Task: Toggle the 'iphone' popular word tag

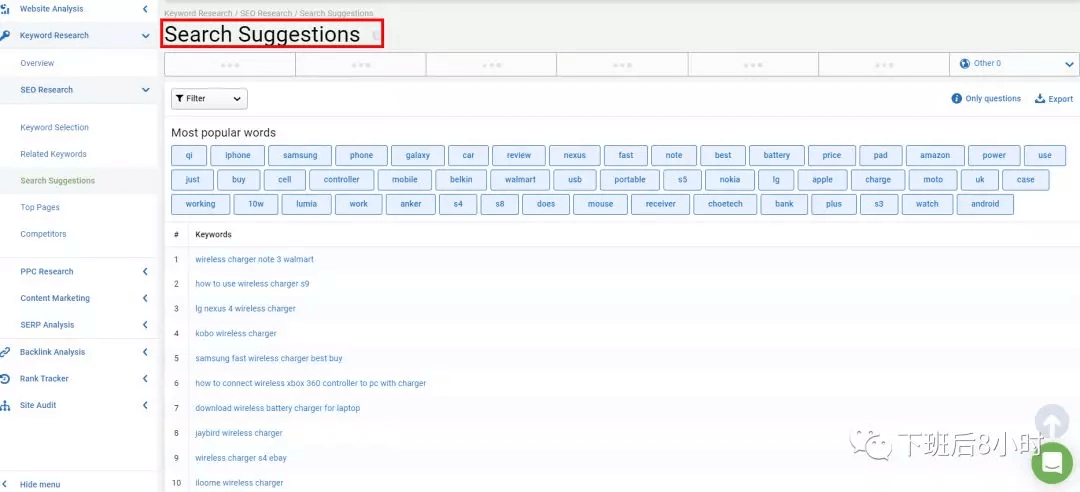Action: (x=238, y=156)
